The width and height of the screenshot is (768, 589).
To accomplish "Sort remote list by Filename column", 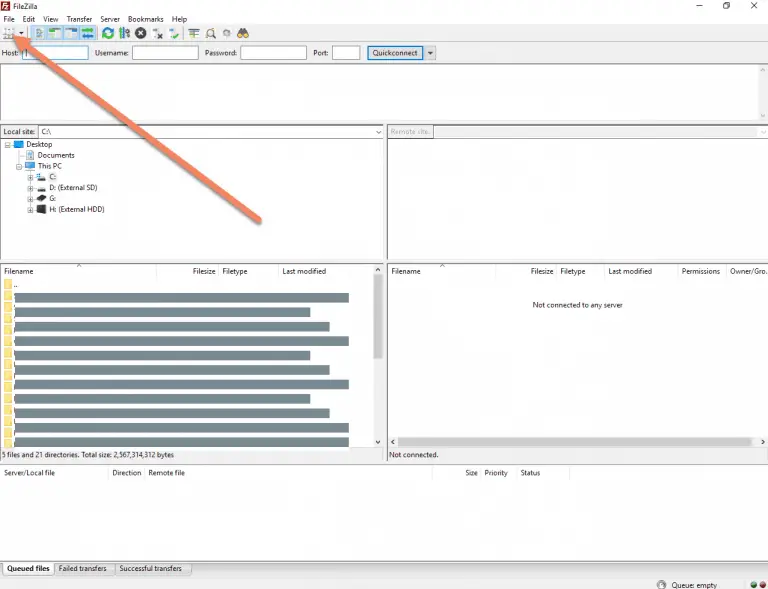I will click(x=442, y=271).
